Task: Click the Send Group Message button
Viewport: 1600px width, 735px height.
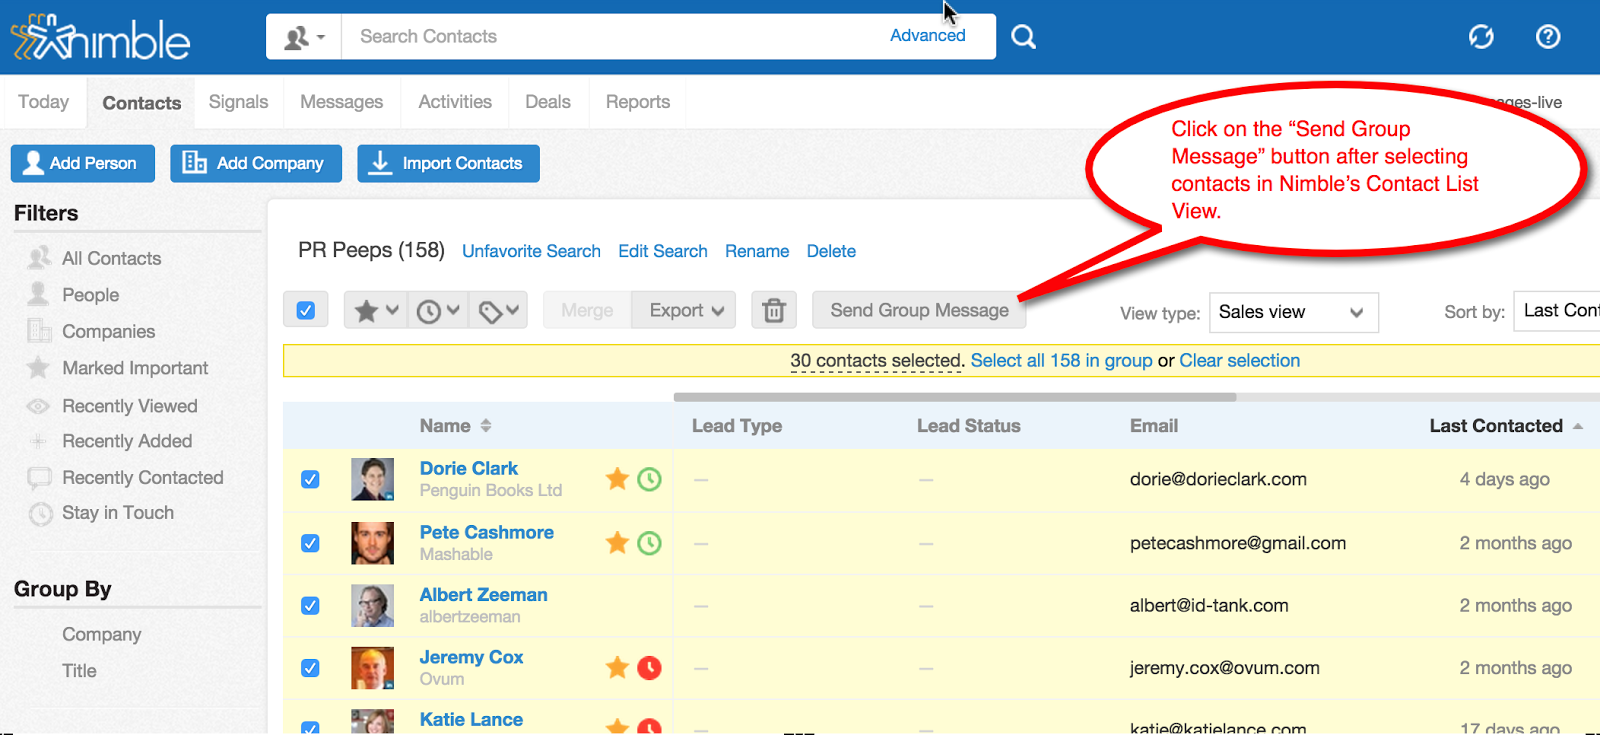Action: [x=919, y=310]
